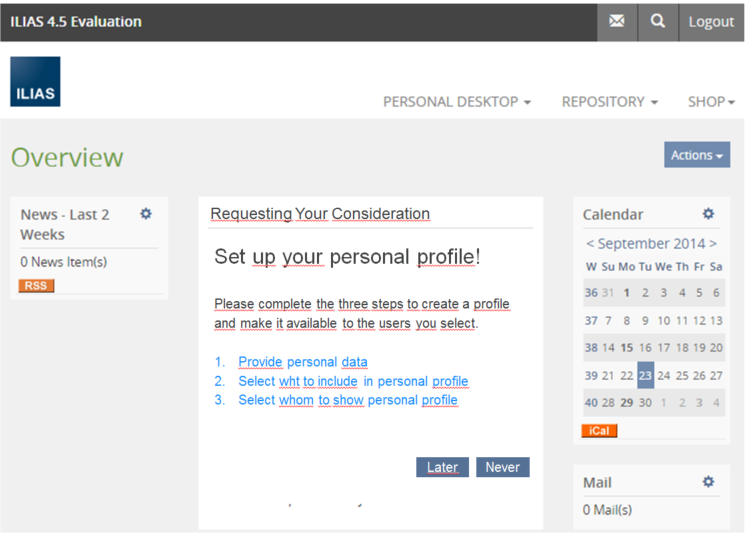Open Select whom to show profile link
The image size is (748, 533).
[x=347, y=400]
